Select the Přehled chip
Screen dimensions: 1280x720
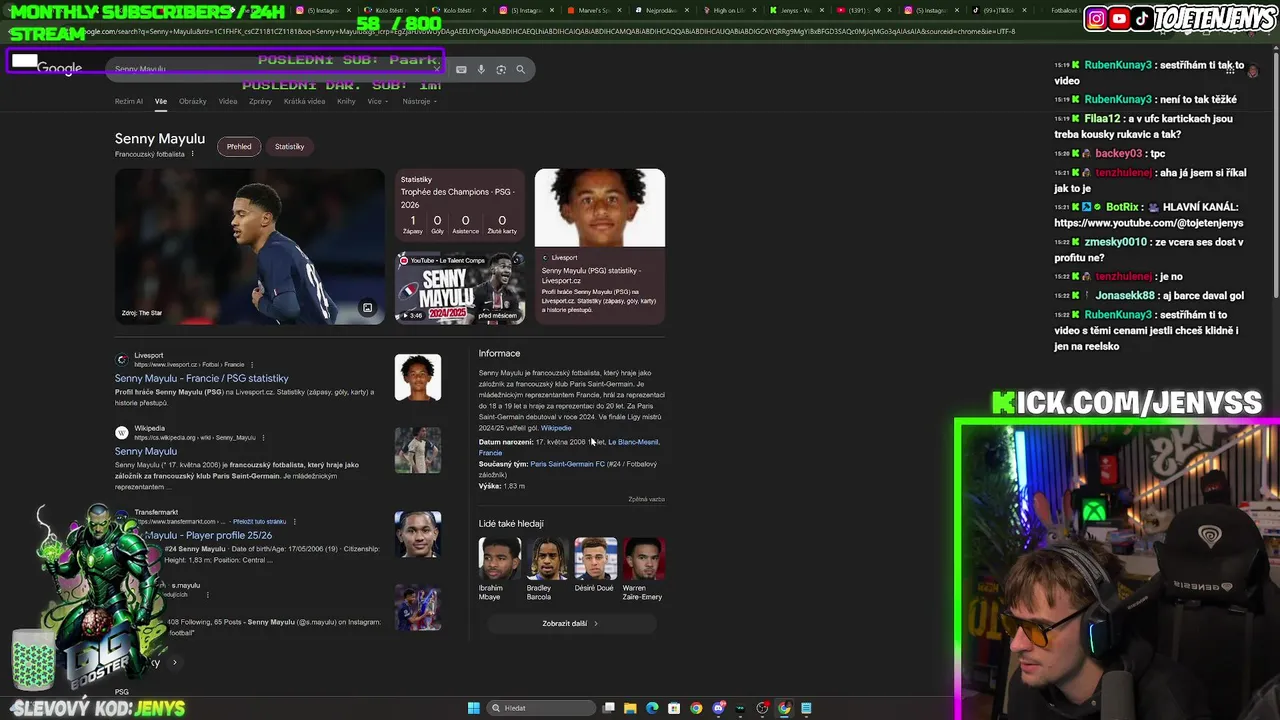tap(239, 146)
